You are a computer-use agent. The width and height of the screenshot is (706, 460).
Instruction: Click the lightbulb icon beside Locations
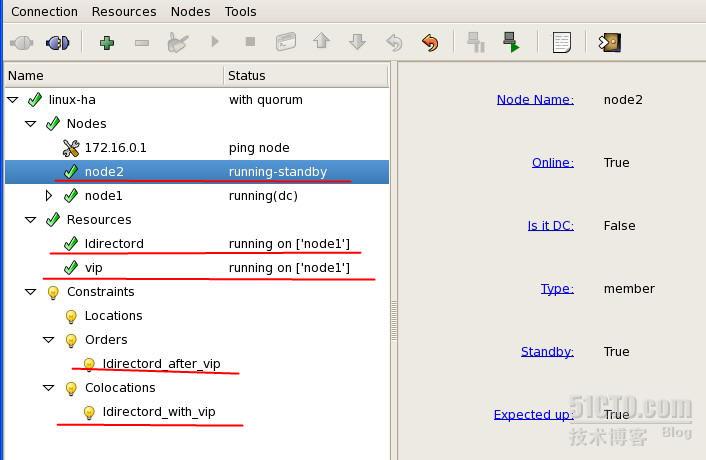point(71,316)
